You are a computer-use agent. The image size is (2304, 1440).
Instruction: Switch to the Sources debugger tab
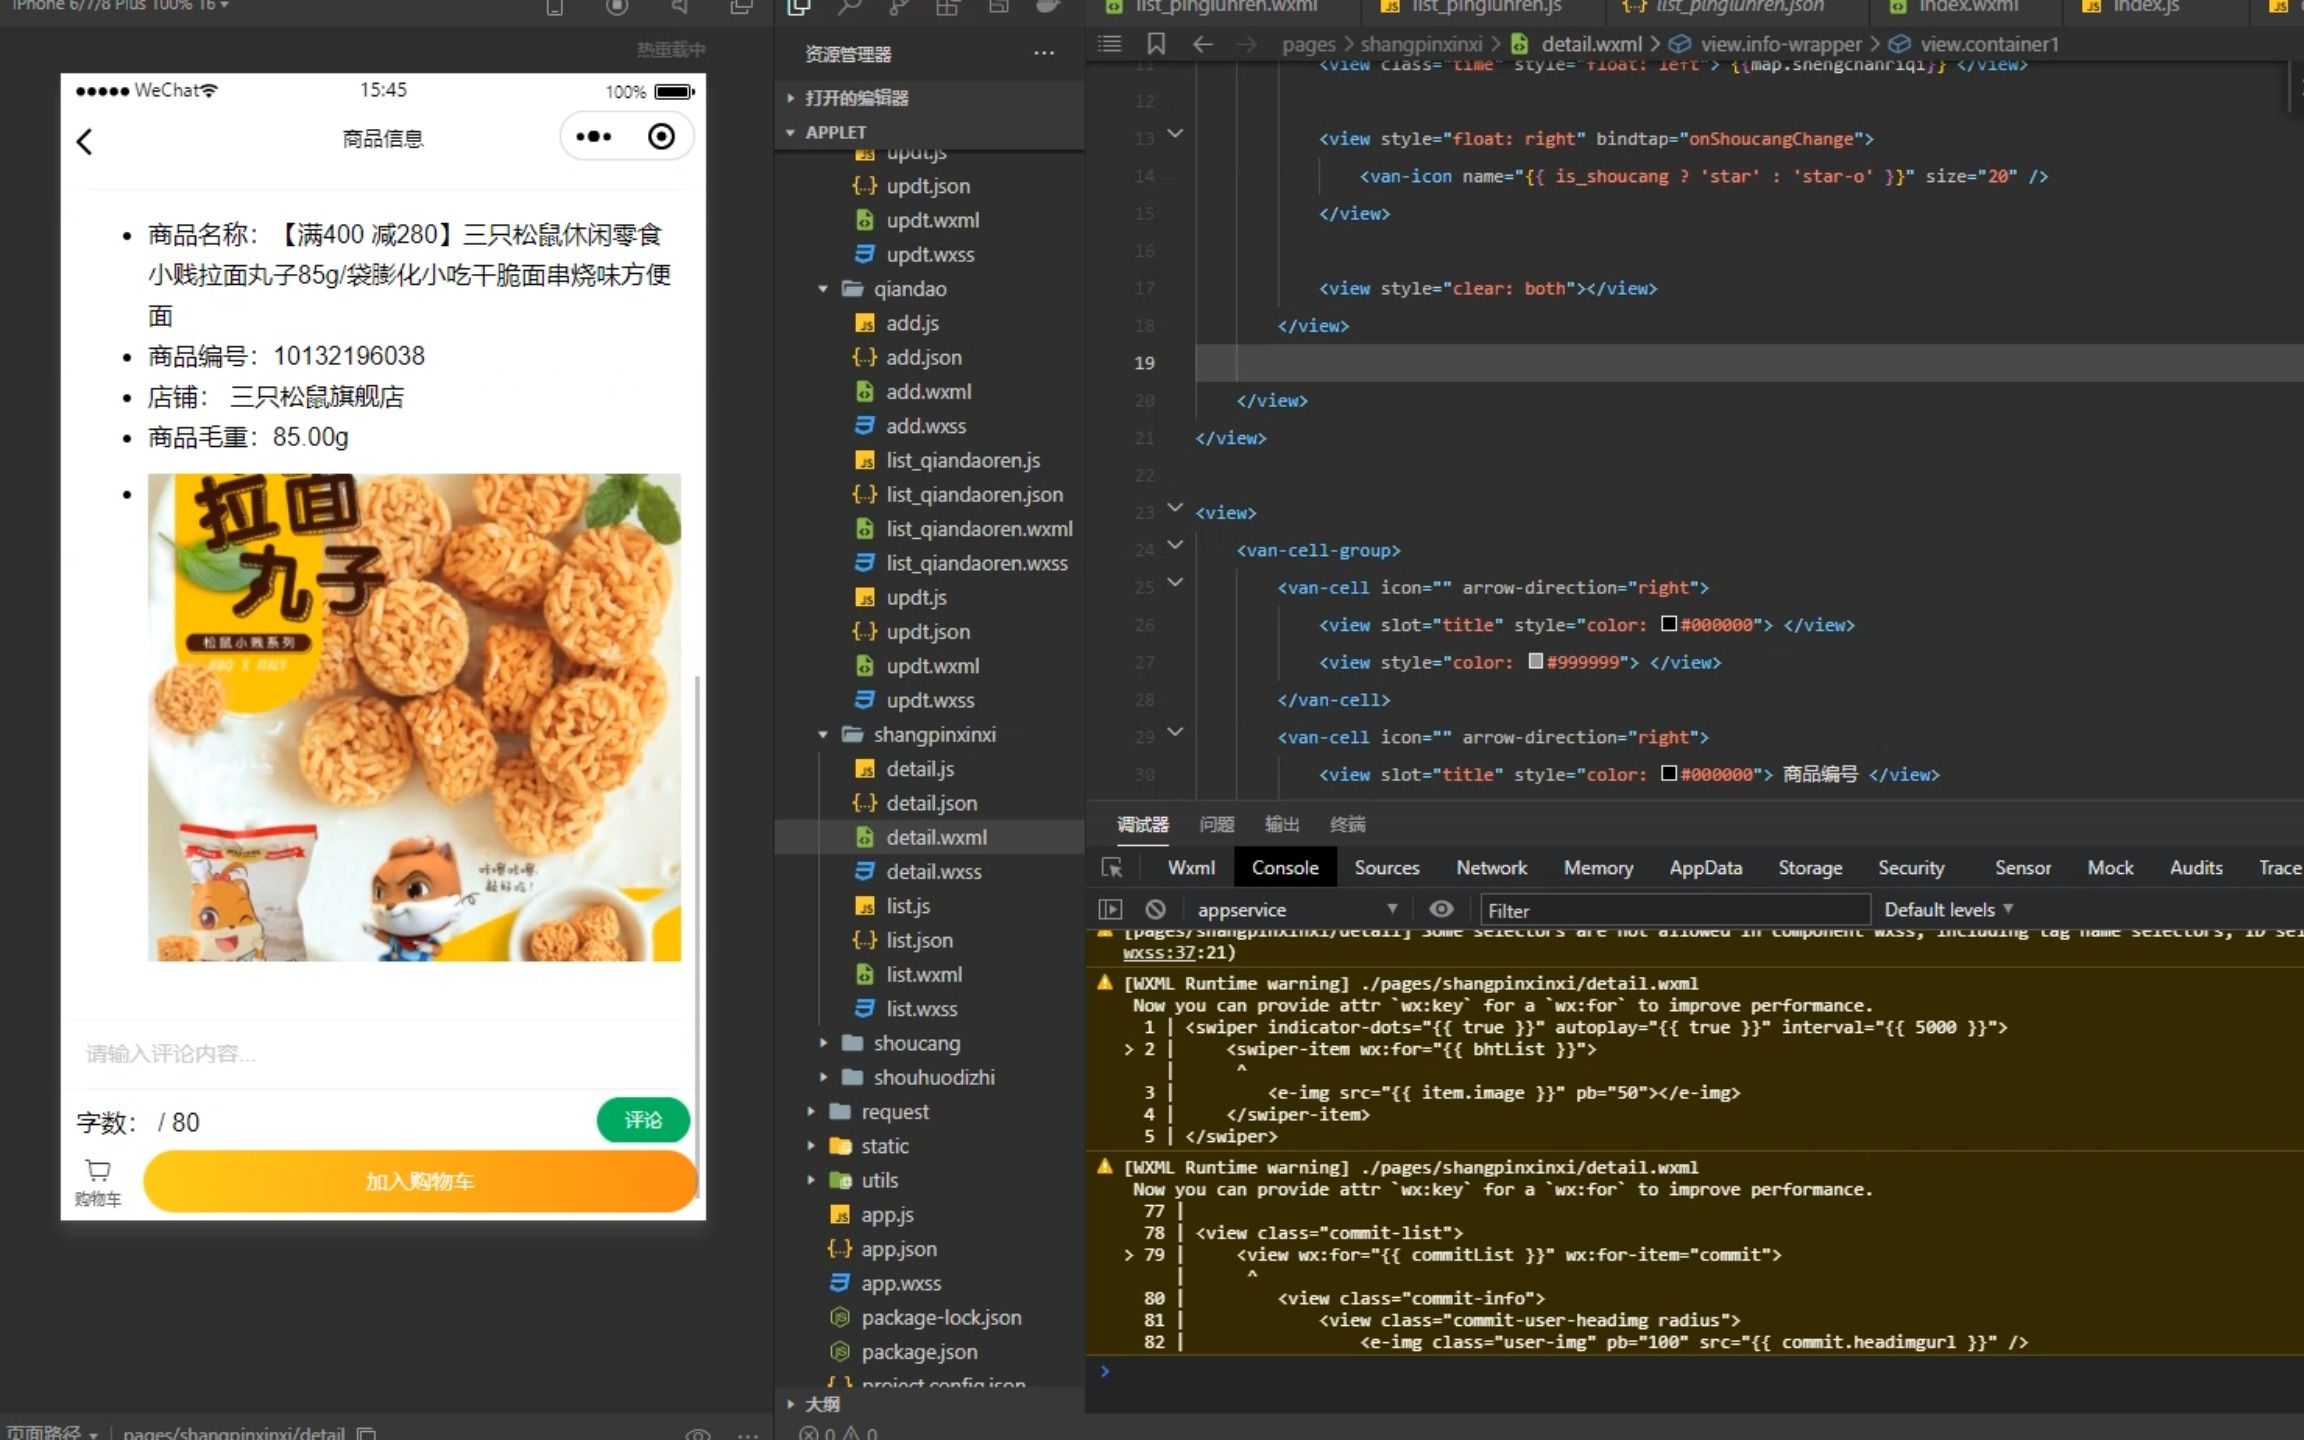tap(1387, 867)
